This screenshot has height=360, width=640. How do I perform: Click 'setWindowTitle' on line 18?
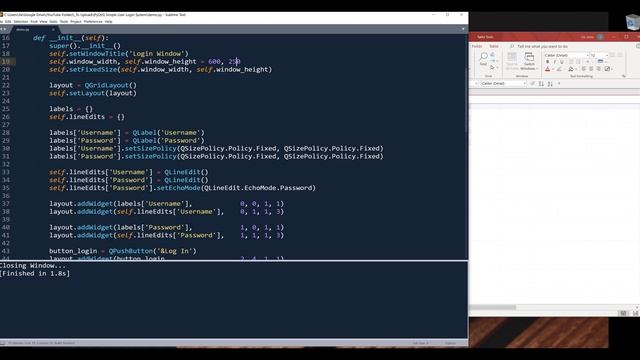click(x=97, y=53)
